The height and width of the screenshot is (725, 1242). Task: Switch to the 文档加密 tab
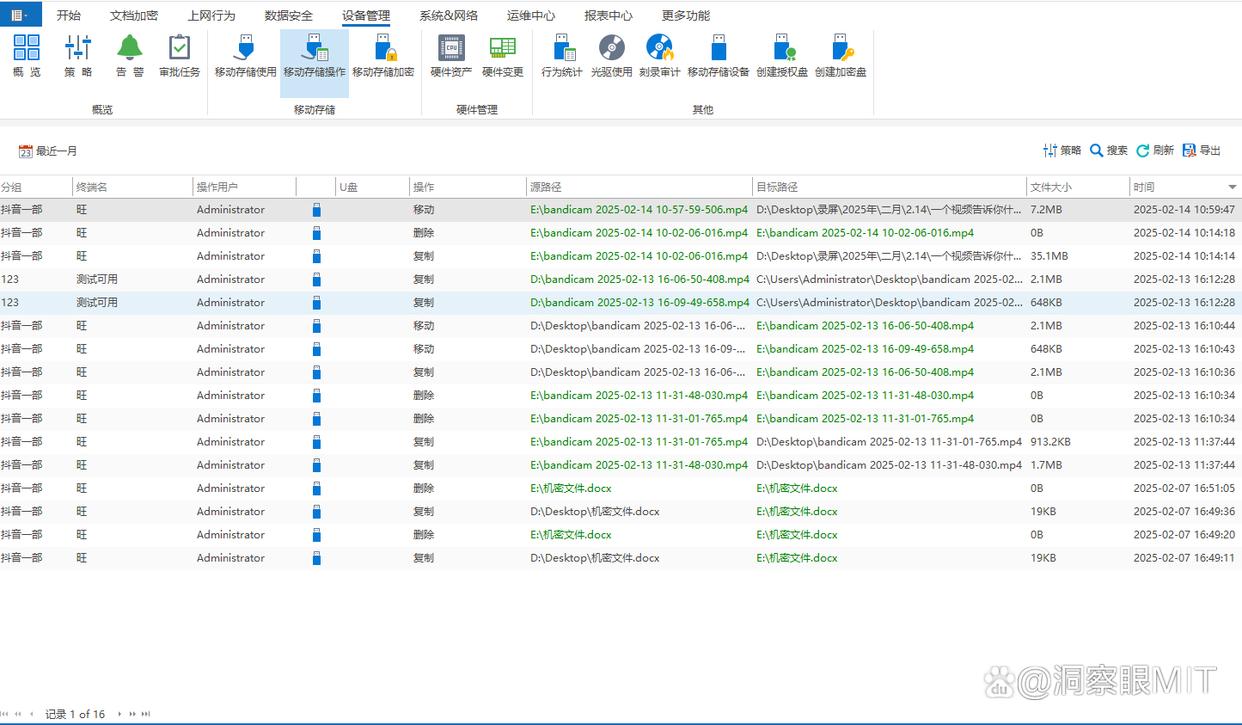click(134, 16)
